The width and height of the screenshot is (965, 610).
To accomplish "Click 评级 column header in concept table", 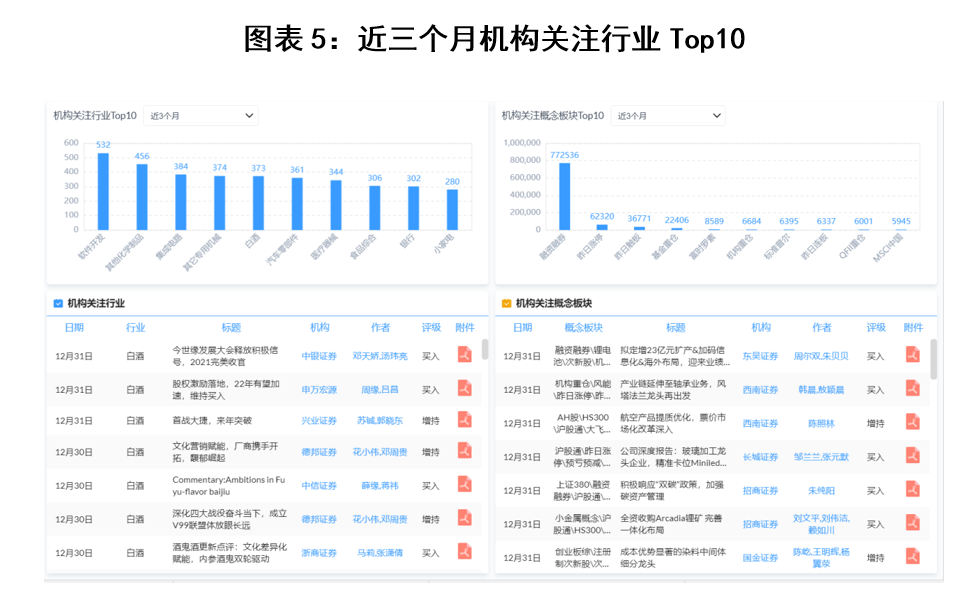I will (x=876, y=327).
